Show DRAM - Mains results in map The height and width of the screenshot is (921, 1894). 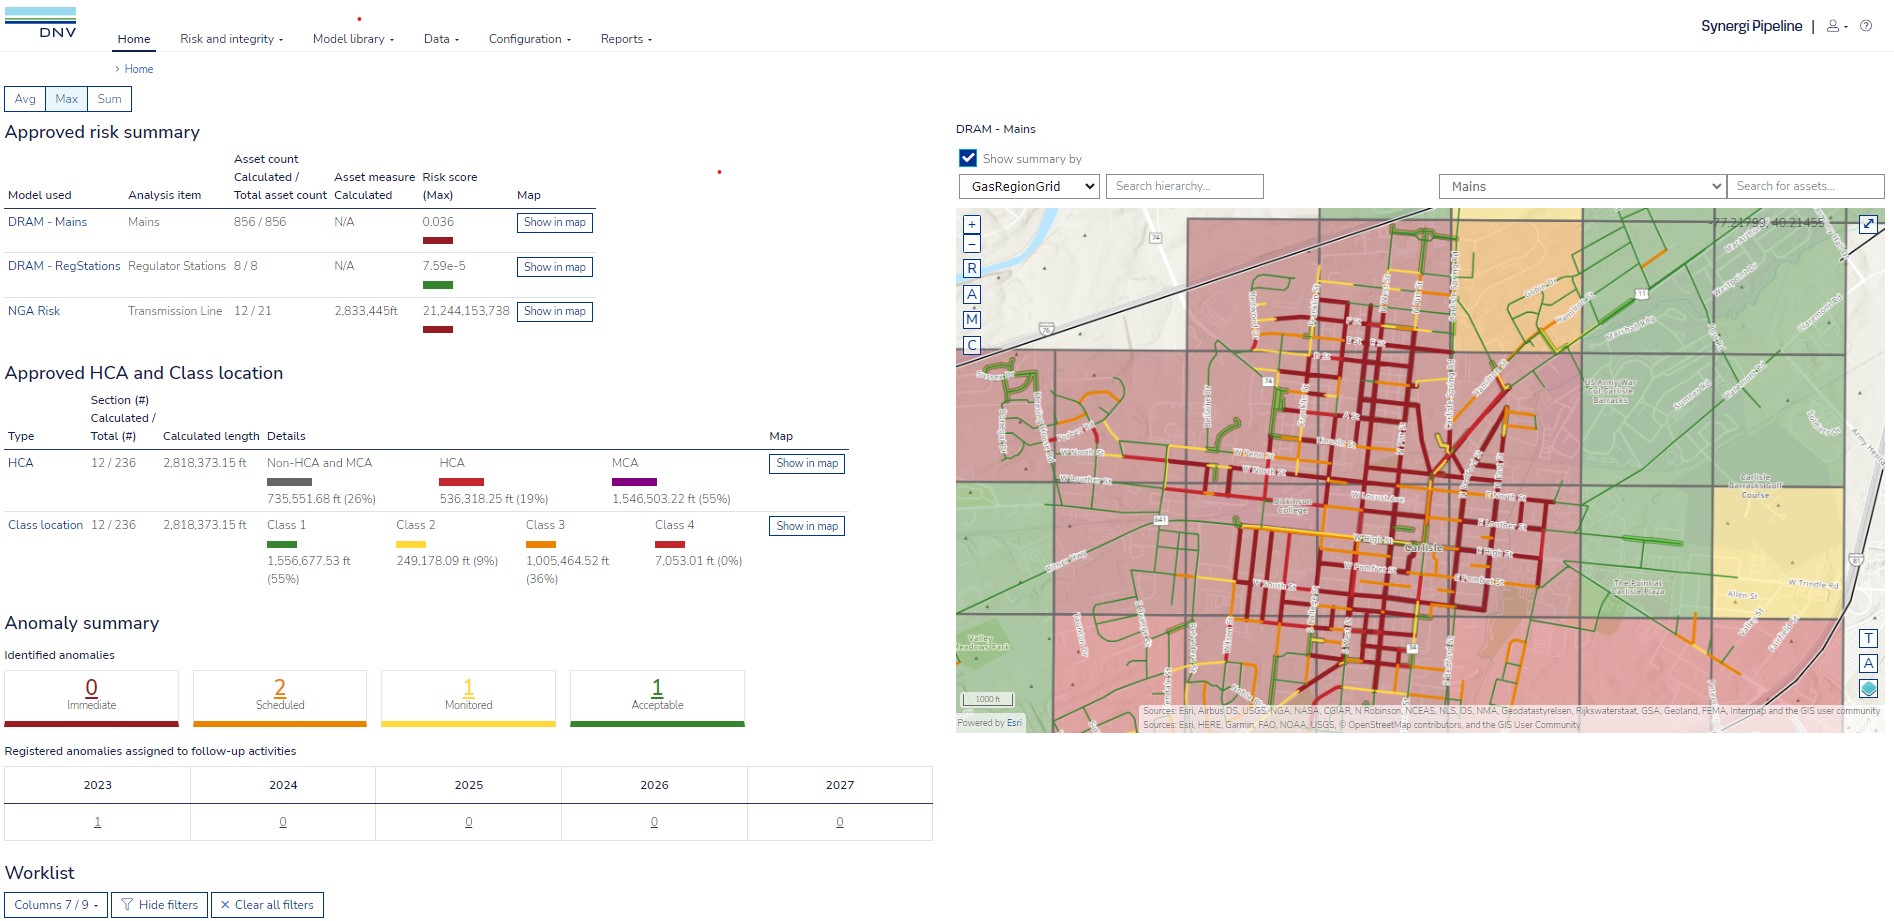tap(554, 222)
